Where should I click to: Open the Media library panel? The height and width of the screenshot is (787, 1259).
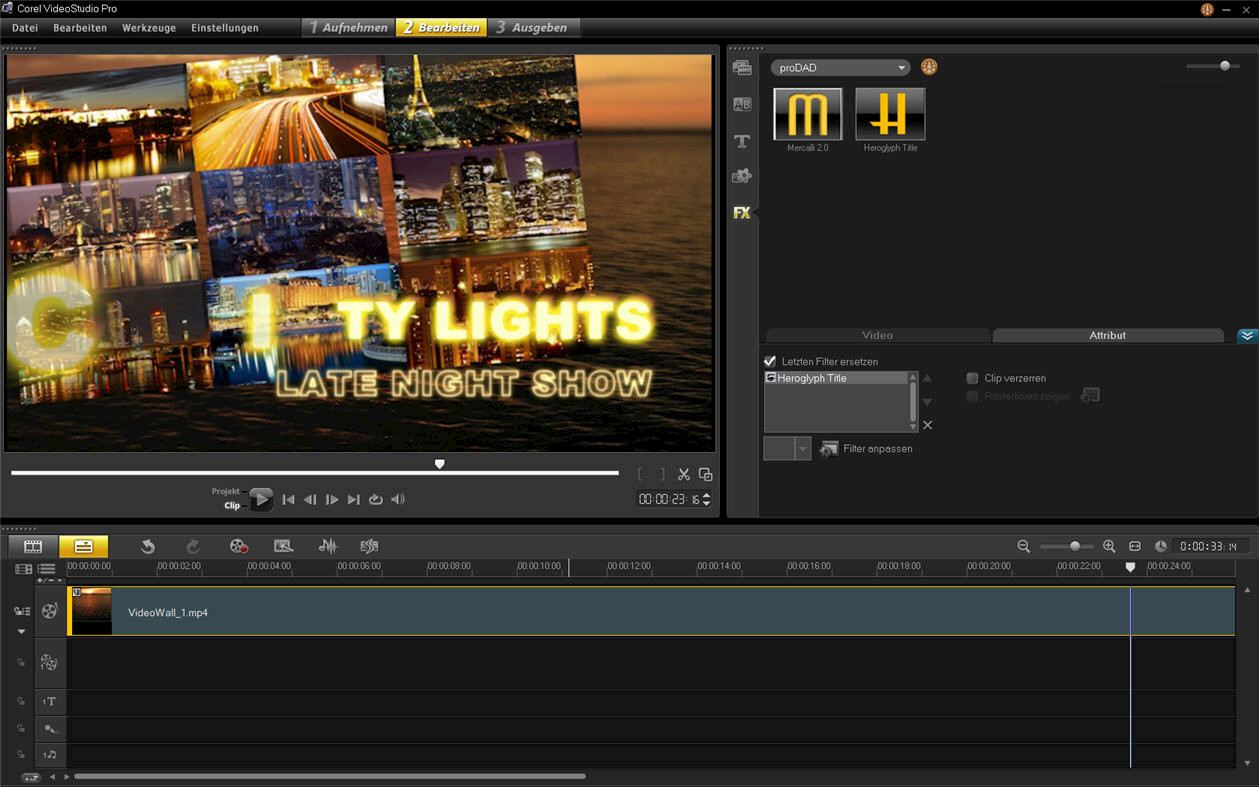pos(742,68)
